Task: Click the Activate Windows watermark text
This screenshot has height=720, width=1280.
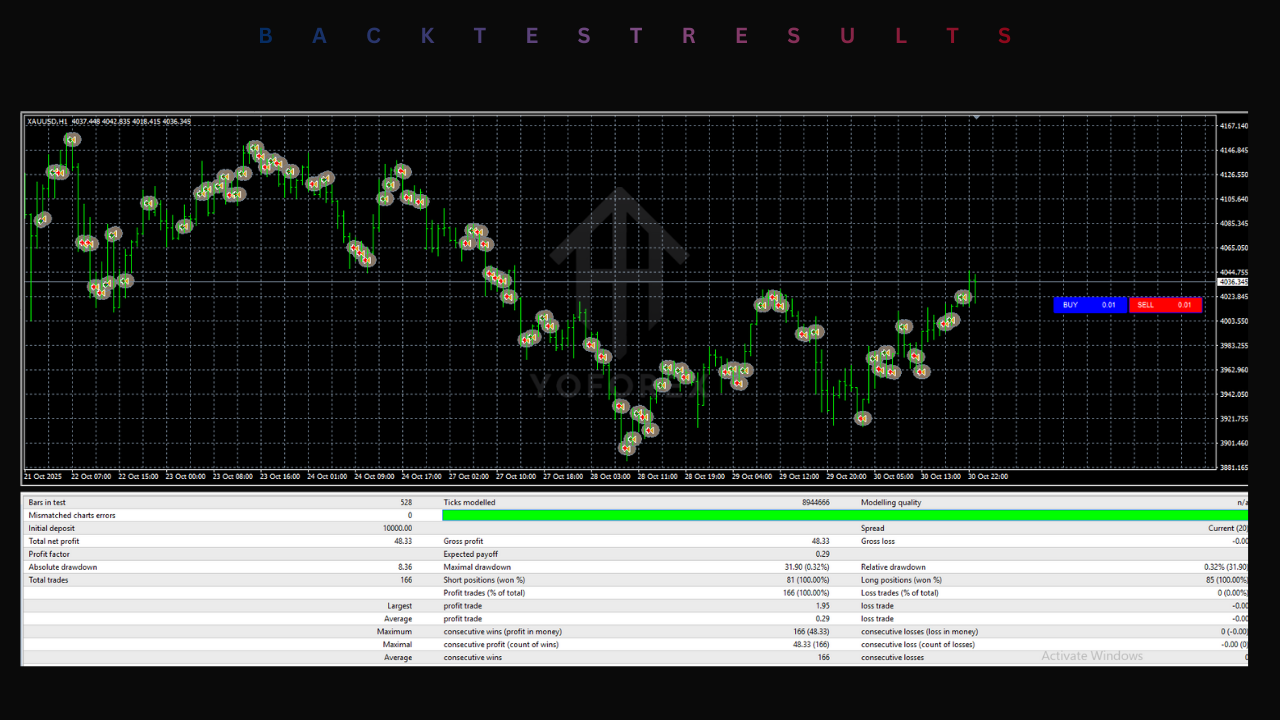Action: coord(1091,656)
